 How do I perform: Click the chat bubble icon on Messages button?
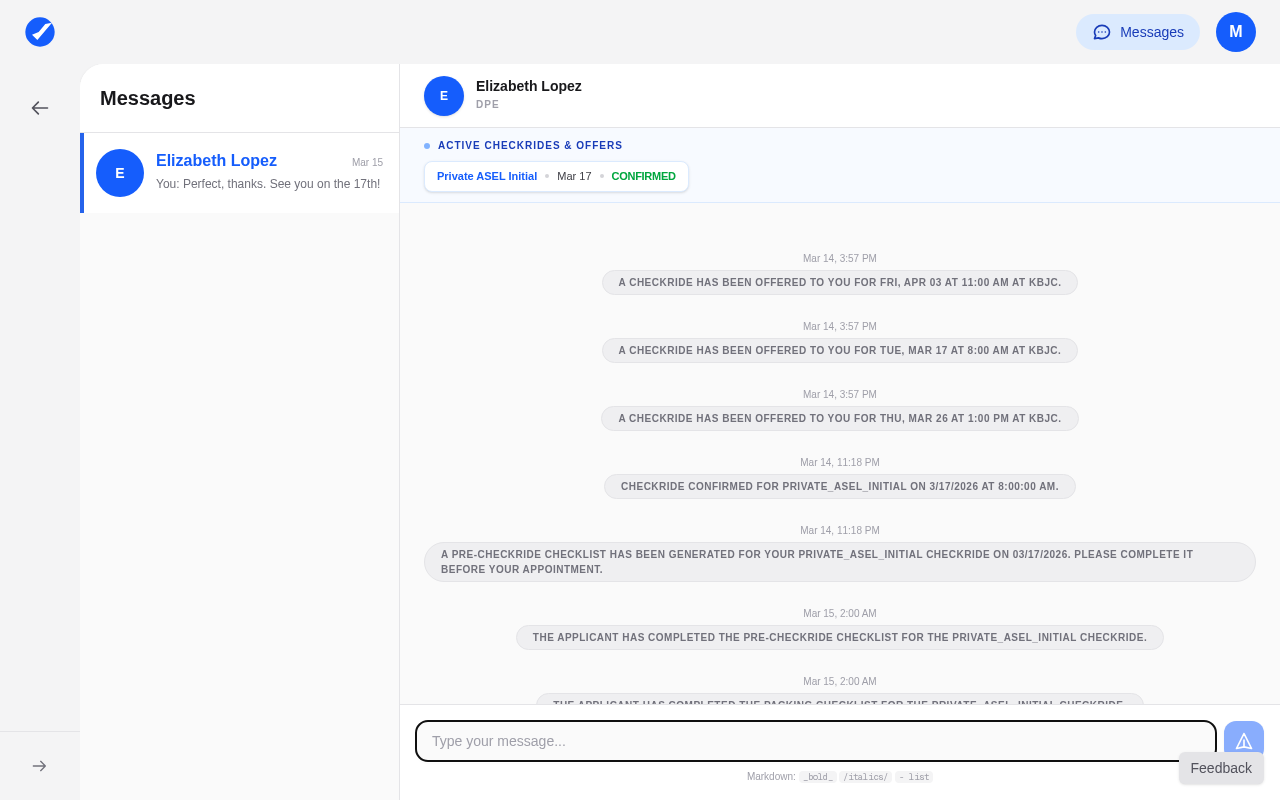pyautogui.click(x=1102, y=32)
